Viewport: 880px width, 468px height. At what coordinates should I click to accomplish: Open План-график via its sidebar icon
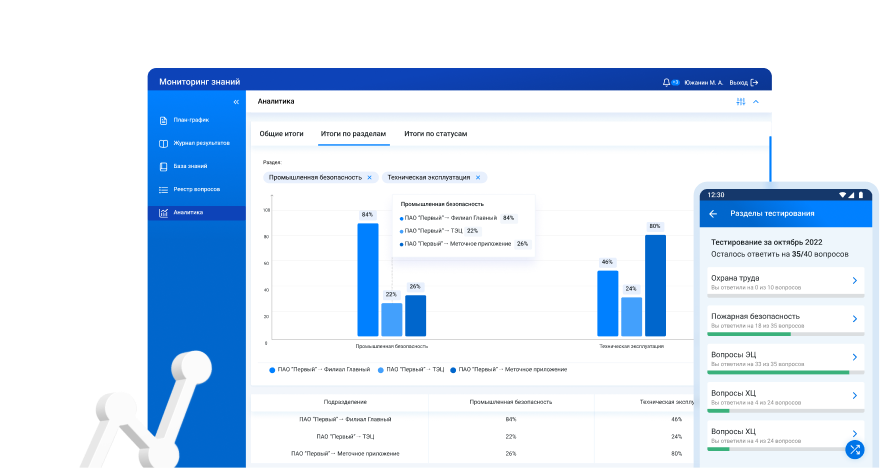click(x=163, y=120)
